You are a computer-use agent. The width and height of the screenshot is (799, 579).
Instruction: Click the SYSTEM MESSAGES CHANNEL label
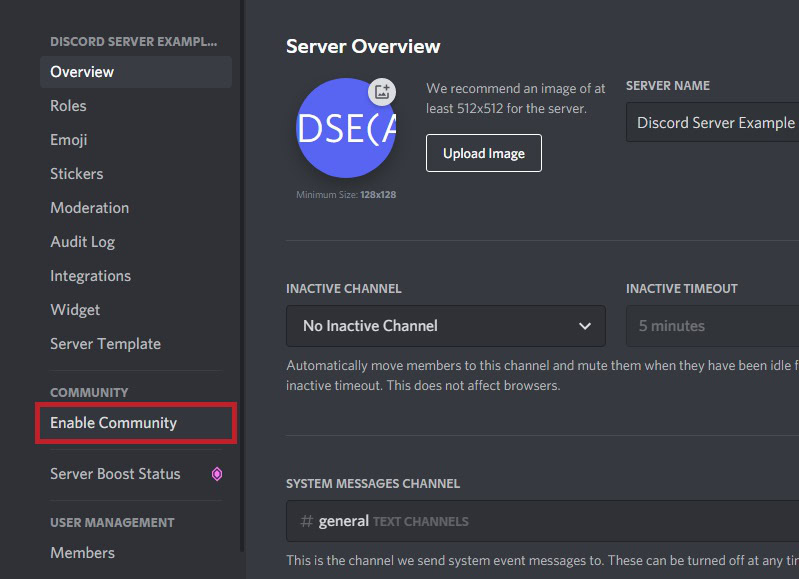pyautogui.click(x=373, y=484)
